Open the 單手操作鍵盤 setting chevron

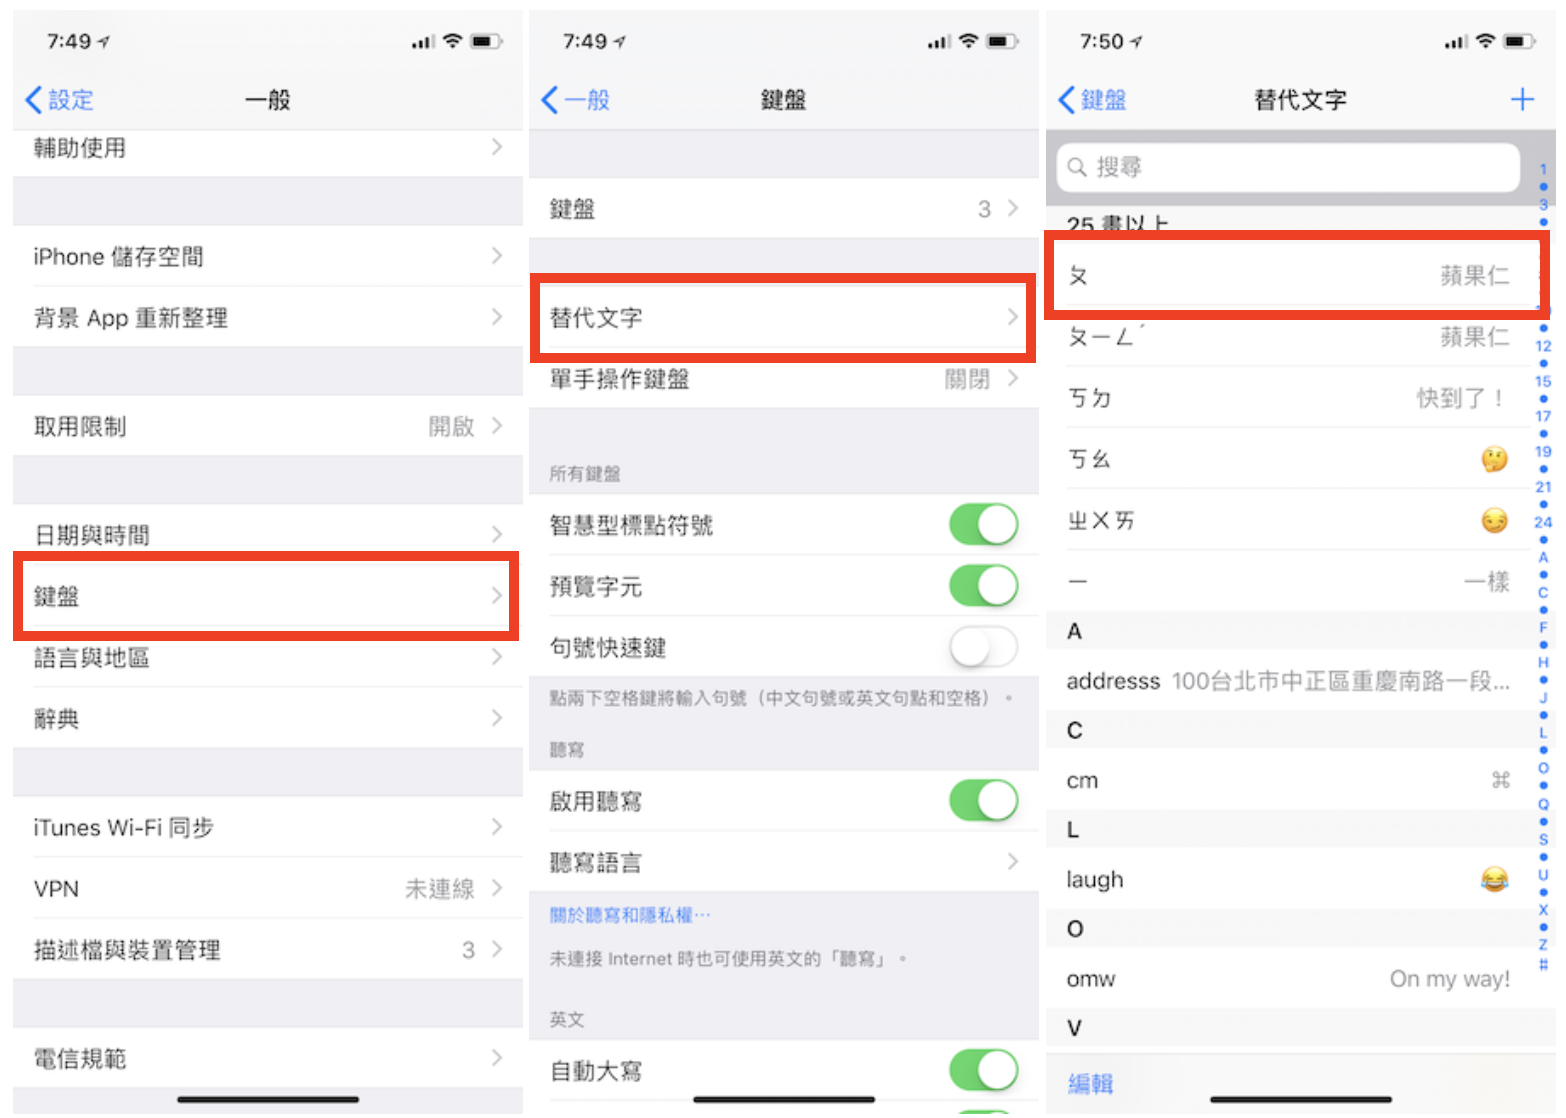(x=1013, y=379)
